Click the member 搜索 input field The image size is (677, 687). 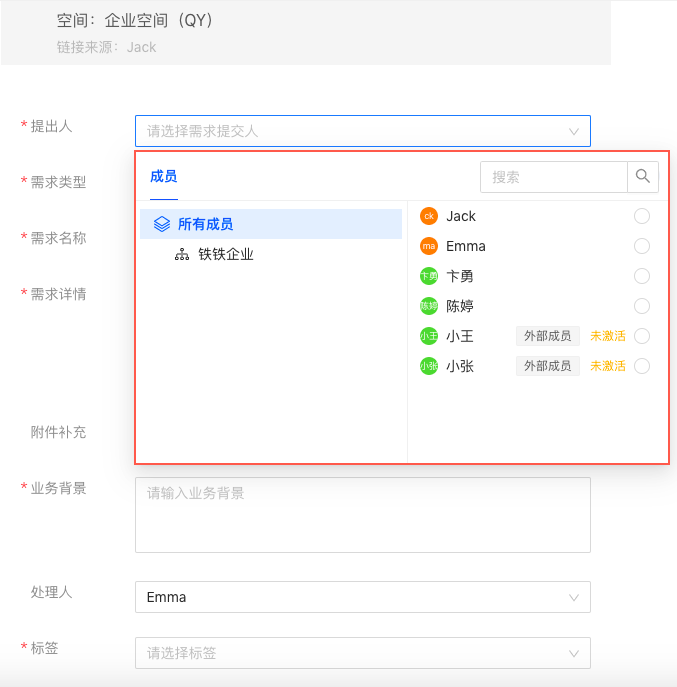click(x=554, y=177)
